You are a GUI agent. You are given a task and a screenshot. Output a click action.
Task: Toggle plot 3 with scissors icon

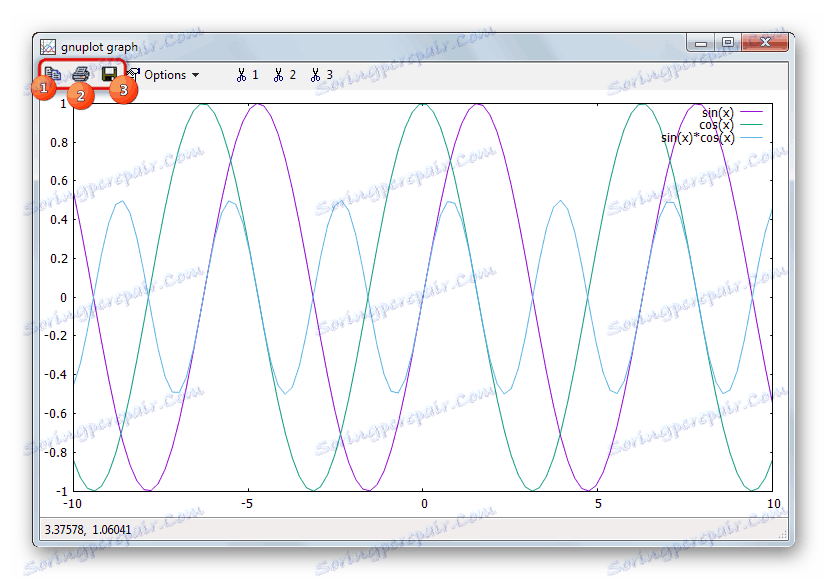[322, 75]
